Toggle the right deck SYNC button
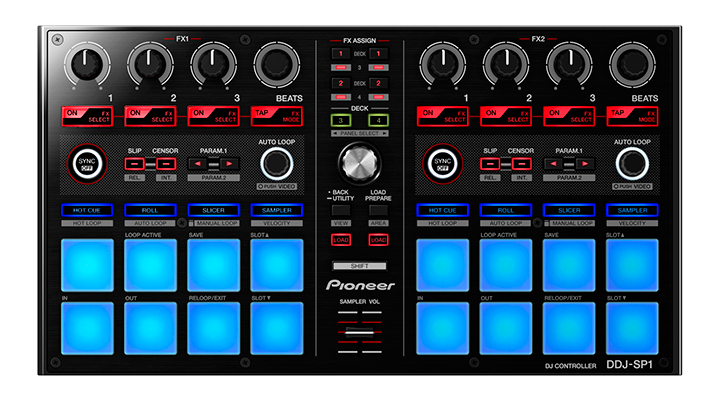 tap(443, 164)
